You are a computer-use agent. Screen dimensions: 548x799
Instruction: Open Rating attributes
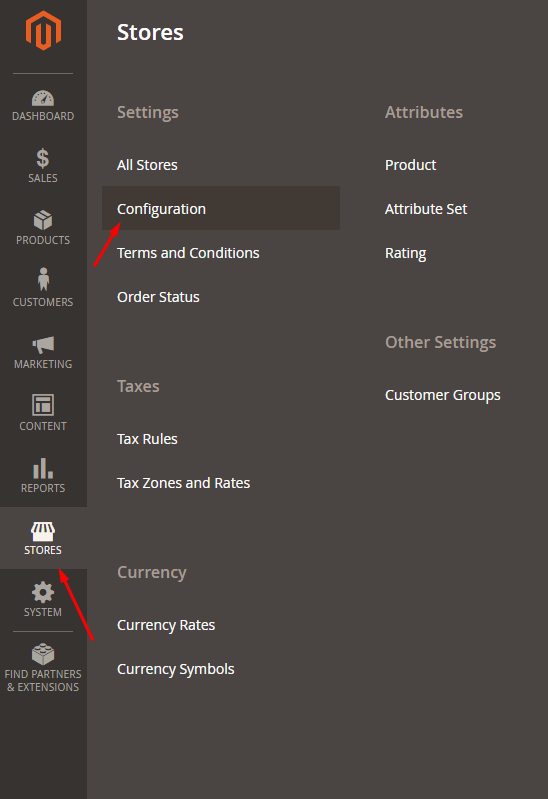click(x=406, y=253)
